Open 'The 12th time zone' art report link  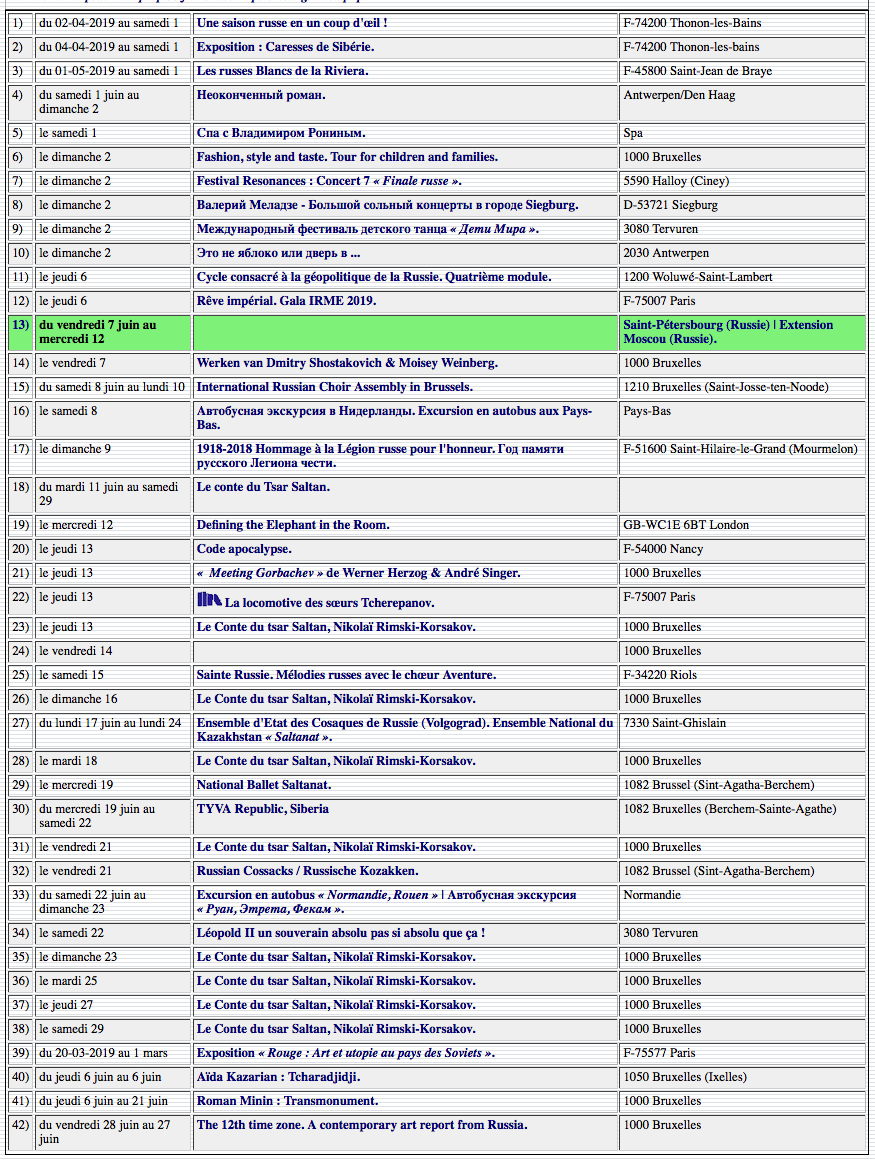(362, 1124)
